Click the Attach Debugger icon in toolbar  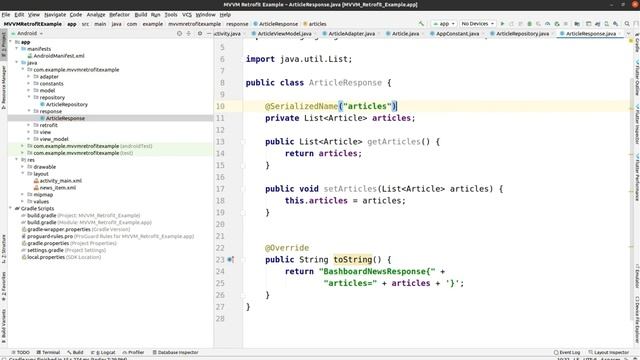[557, 24]
